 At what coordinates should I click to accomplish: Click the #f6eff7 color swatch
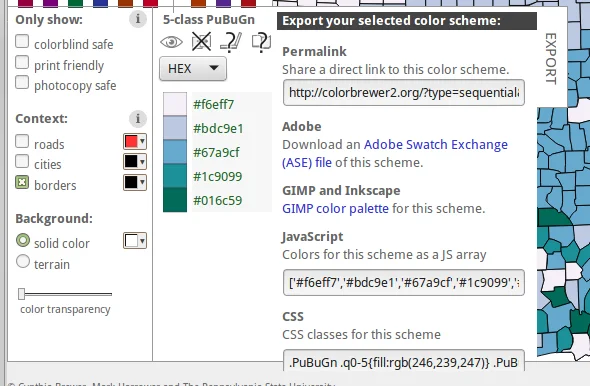[x=175, y=104]
